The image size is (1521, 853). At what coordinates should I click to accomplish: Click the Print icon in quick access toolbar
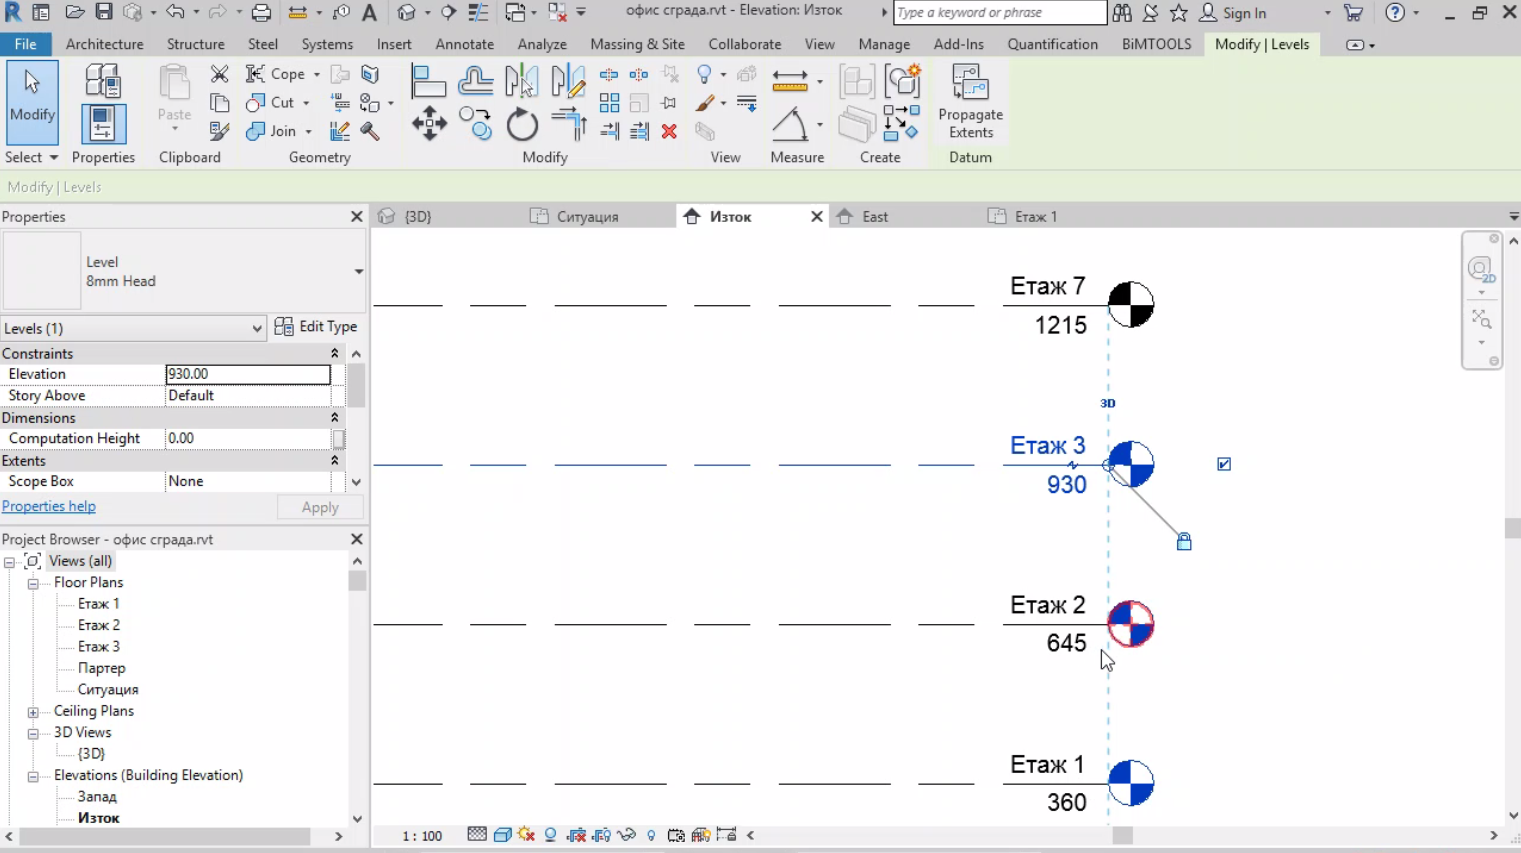261,13
